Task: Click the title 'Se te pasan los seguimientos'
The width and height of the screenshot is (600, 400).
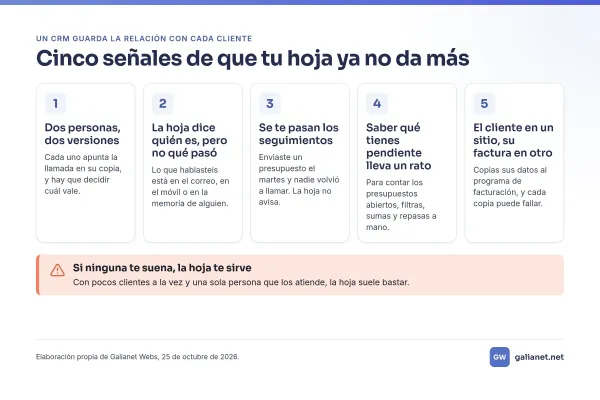Action: [298, 134]
